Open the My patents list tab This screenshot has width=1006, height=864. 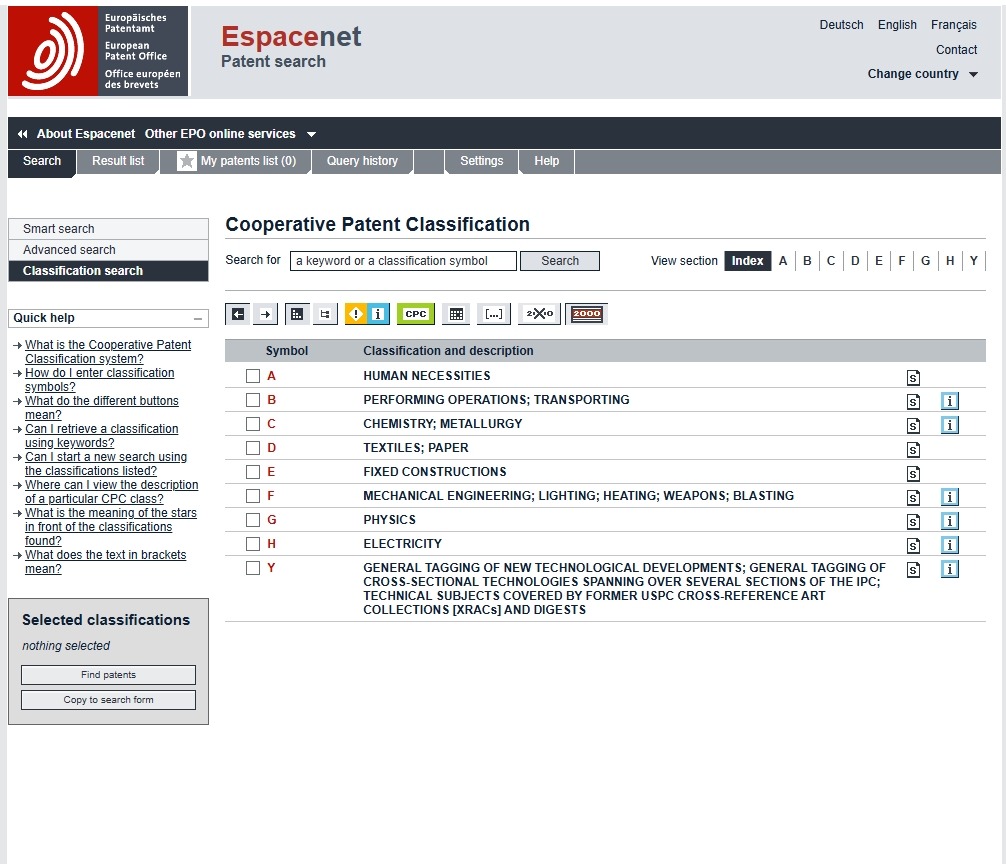click(236, 161)
